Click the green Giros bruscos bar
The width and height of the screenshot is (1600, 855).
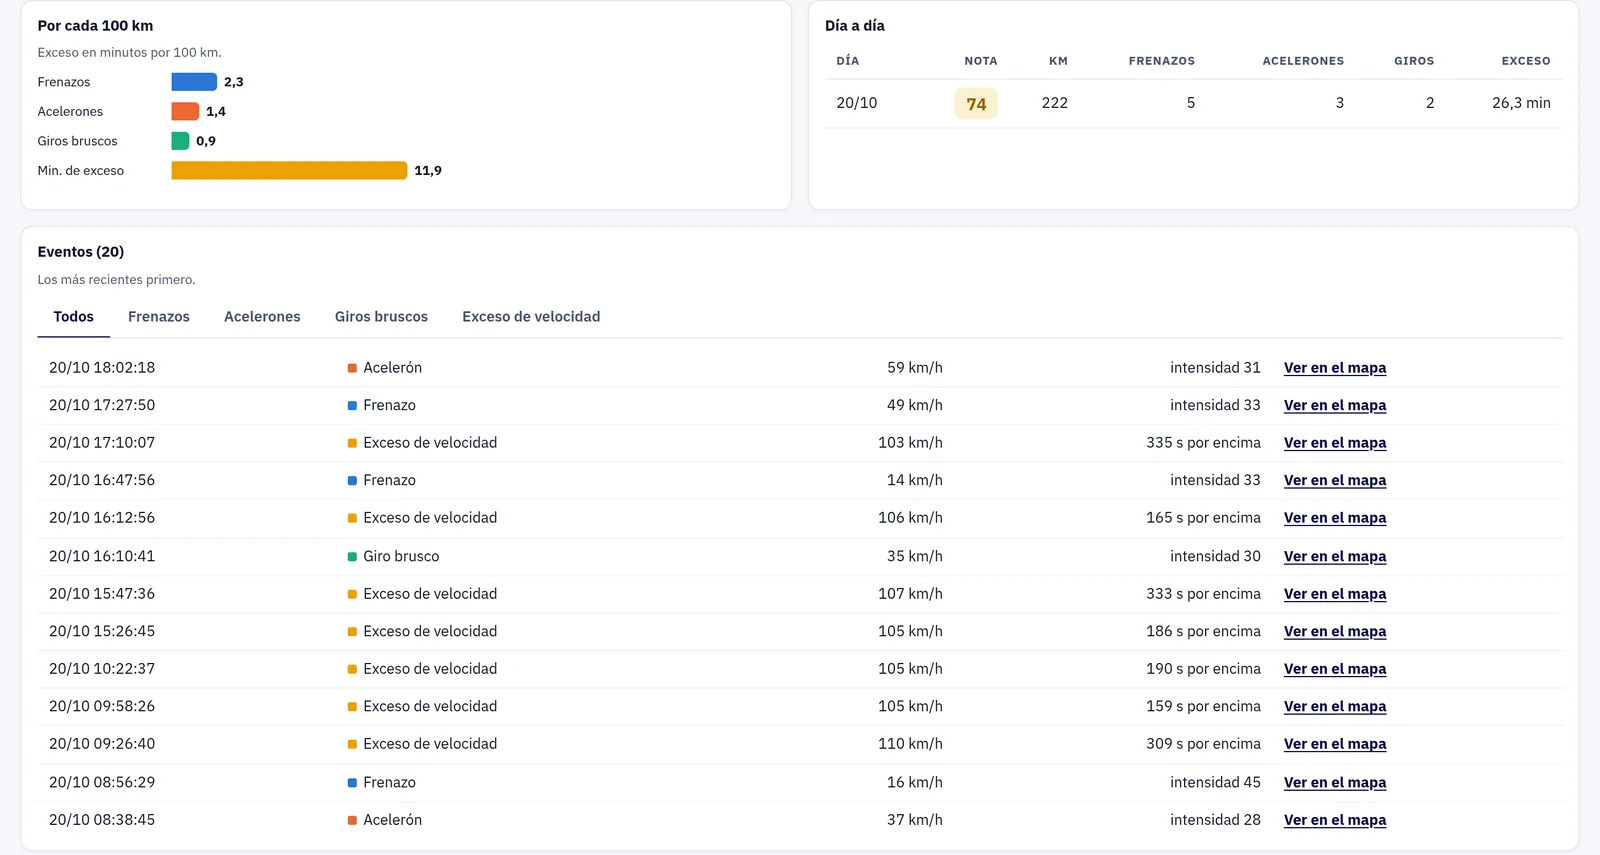[x=180, y=141]
